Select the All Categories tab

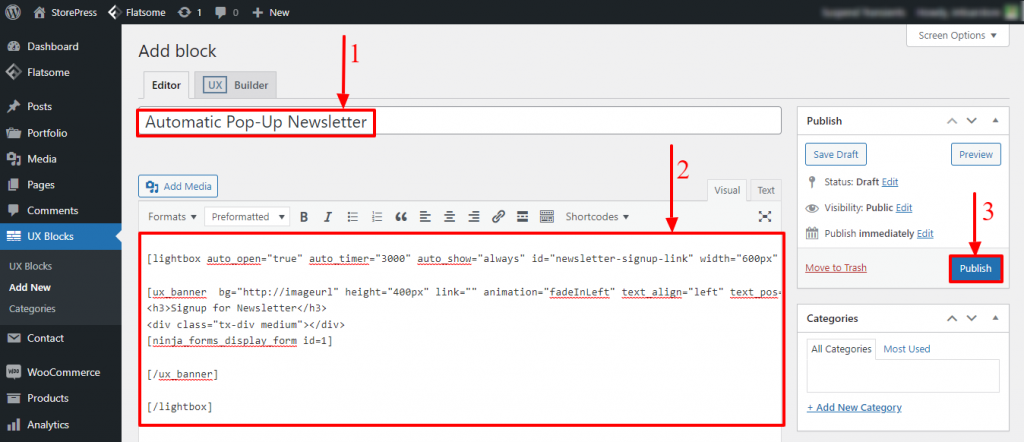[x=841, y=349]
